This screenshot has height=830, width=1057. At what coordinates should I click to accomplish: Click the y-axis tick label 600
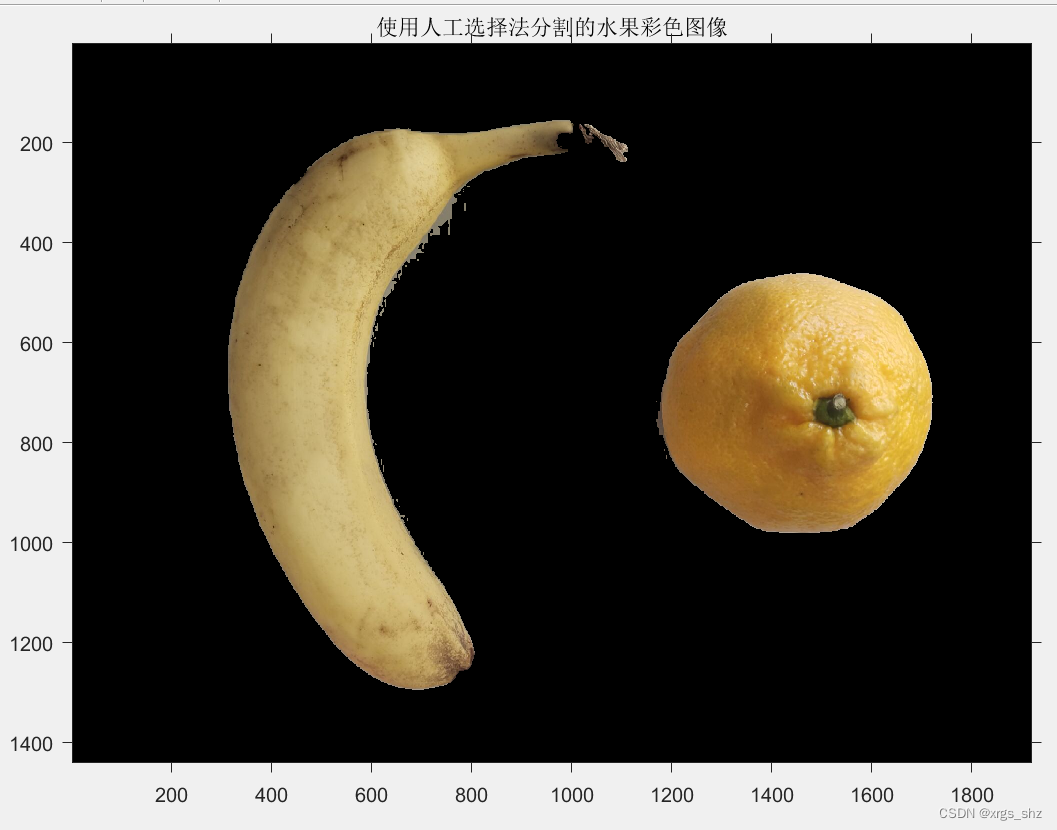tap(36, 344)
